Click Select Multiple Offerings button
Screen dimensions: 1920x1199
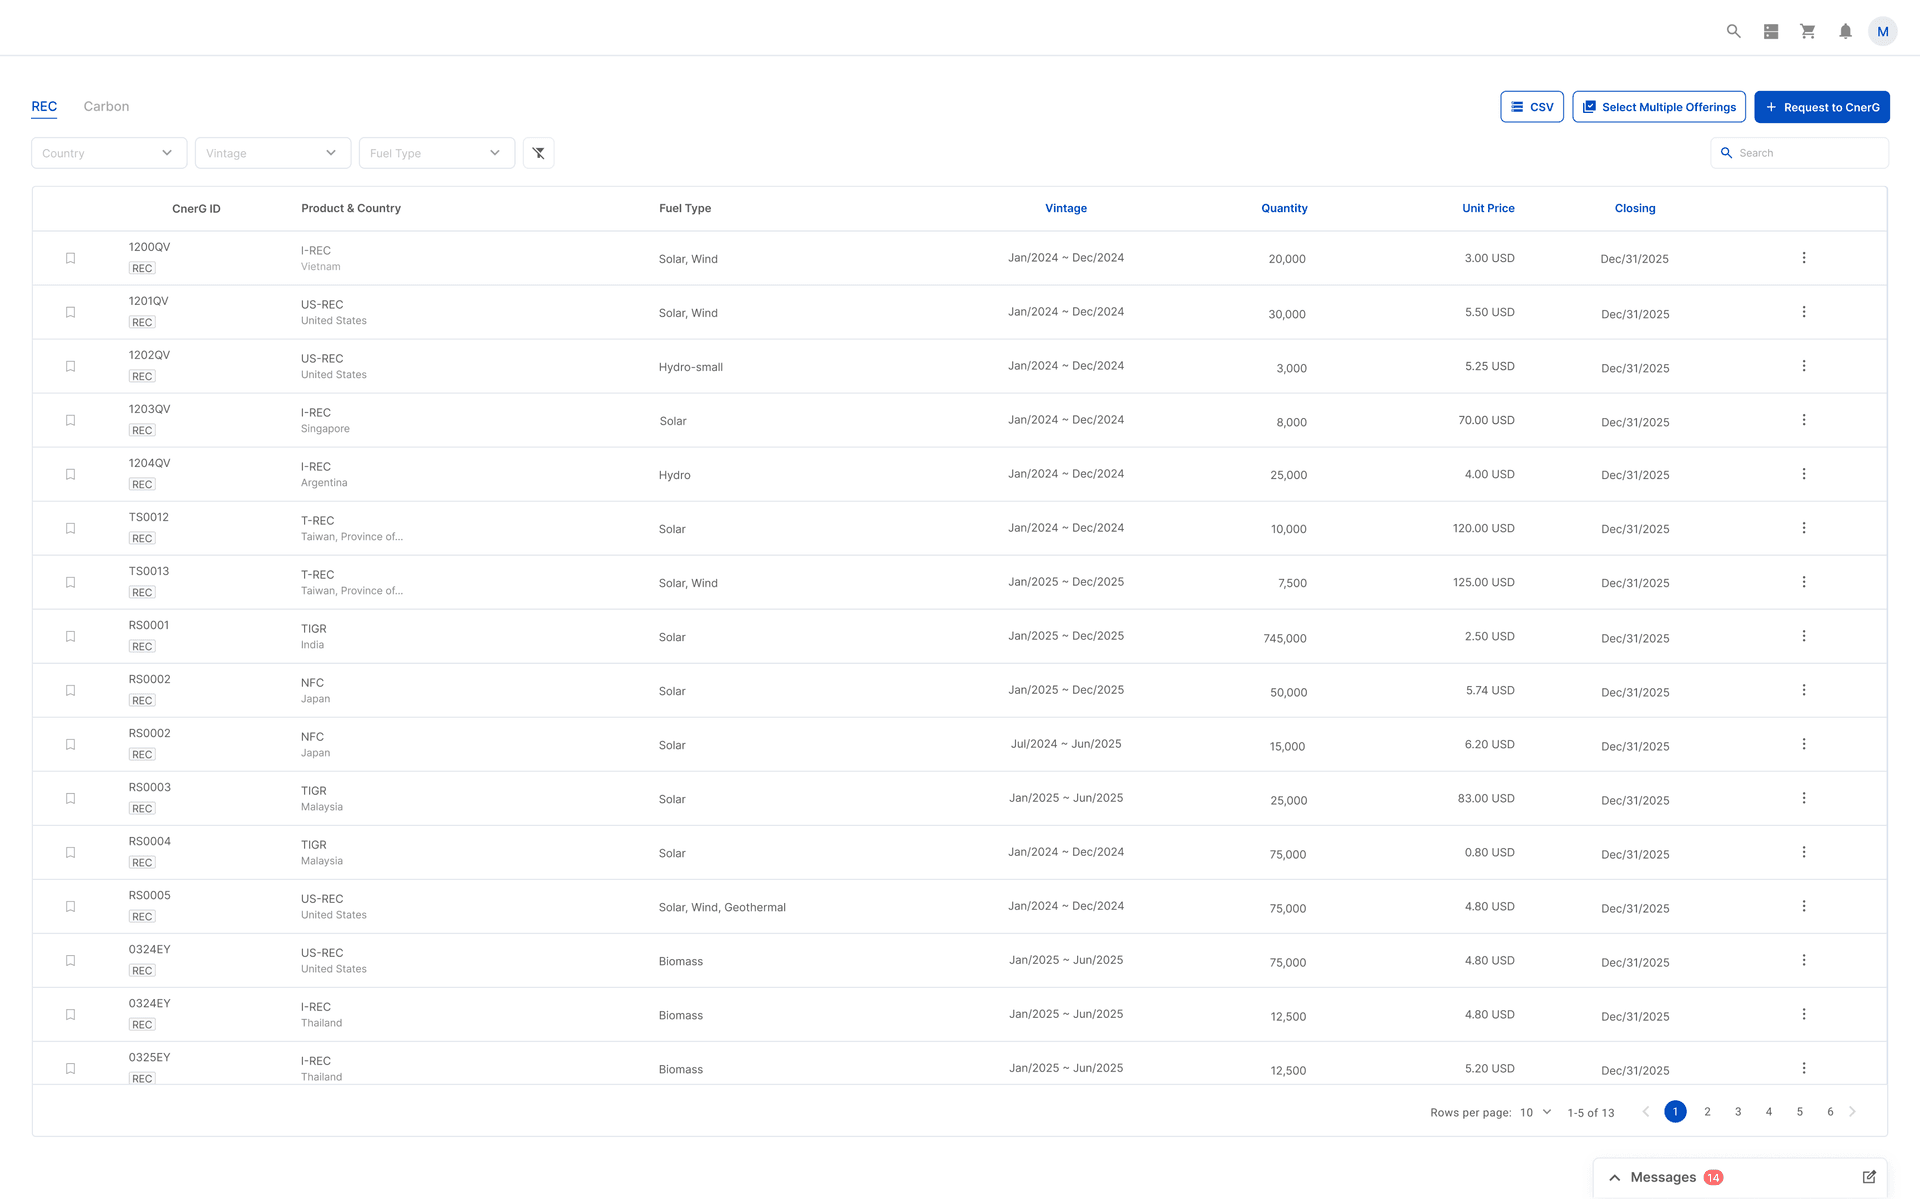(1658, 107)
